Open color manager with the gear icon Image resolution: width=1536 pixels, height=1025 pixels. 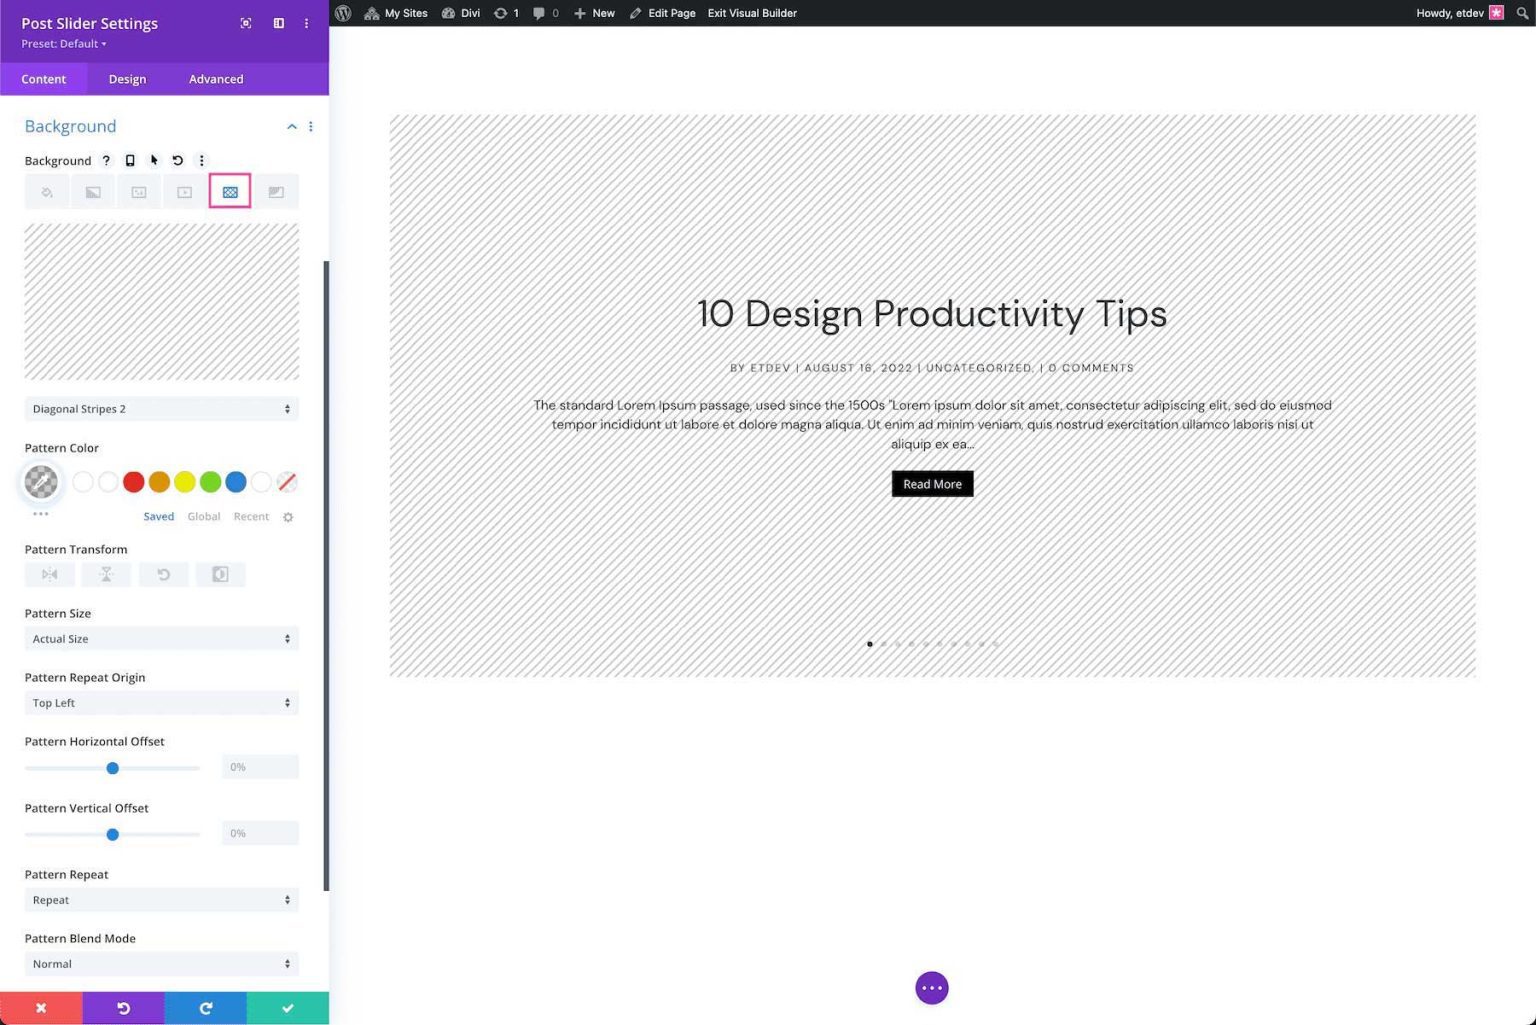pyautogui.click(x=288, y=517)
